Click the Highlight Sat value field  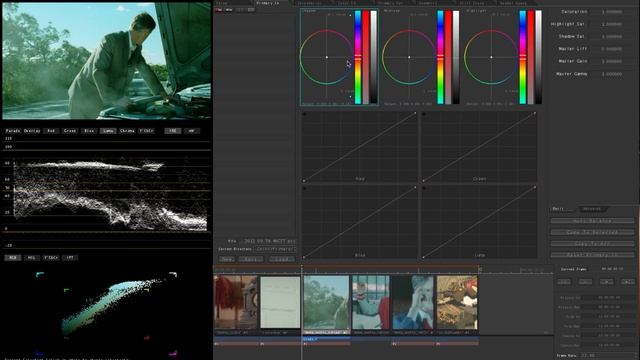click(x=611, y=24)
